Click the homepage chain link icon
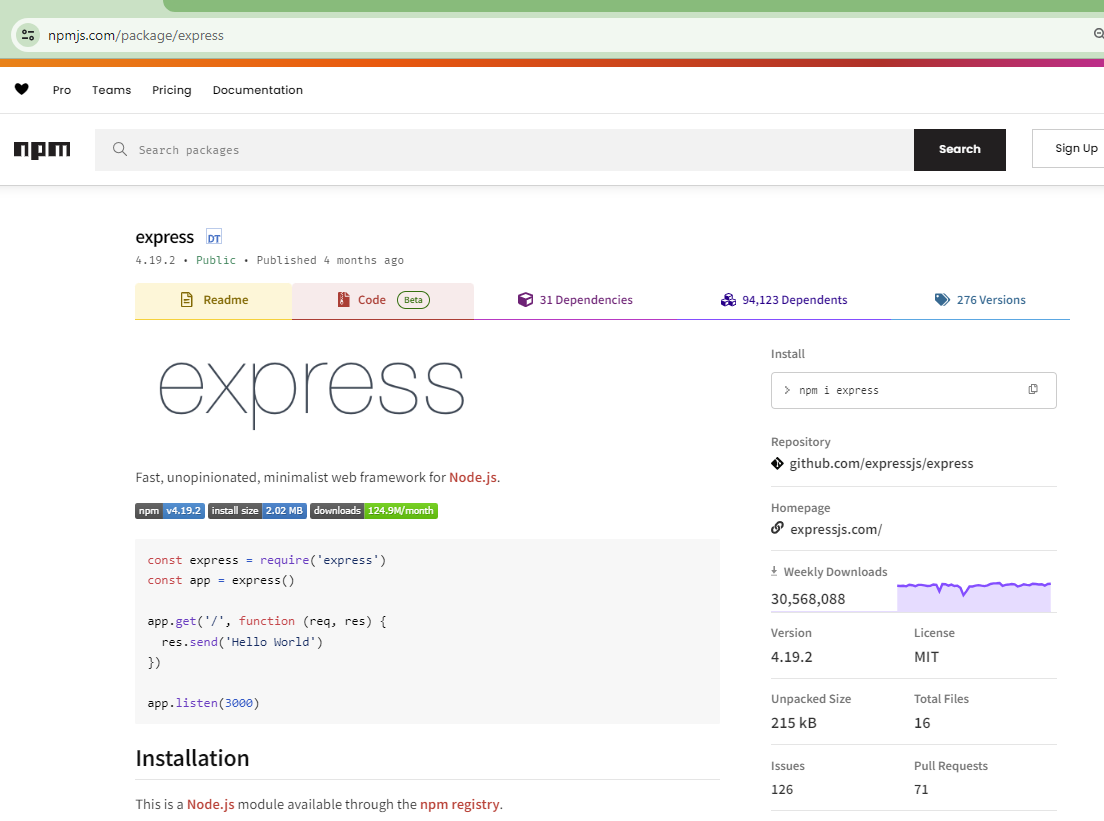 pyautogui.click(x=777, y=527)
